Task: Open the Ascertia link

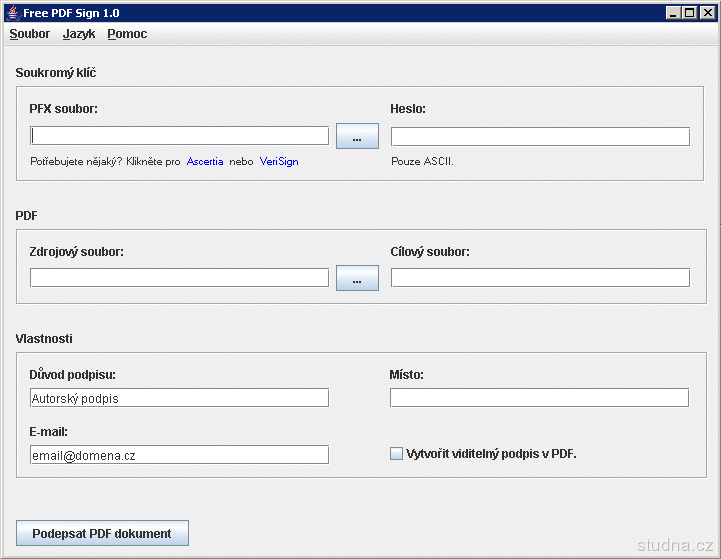Action: coord(205,161)
